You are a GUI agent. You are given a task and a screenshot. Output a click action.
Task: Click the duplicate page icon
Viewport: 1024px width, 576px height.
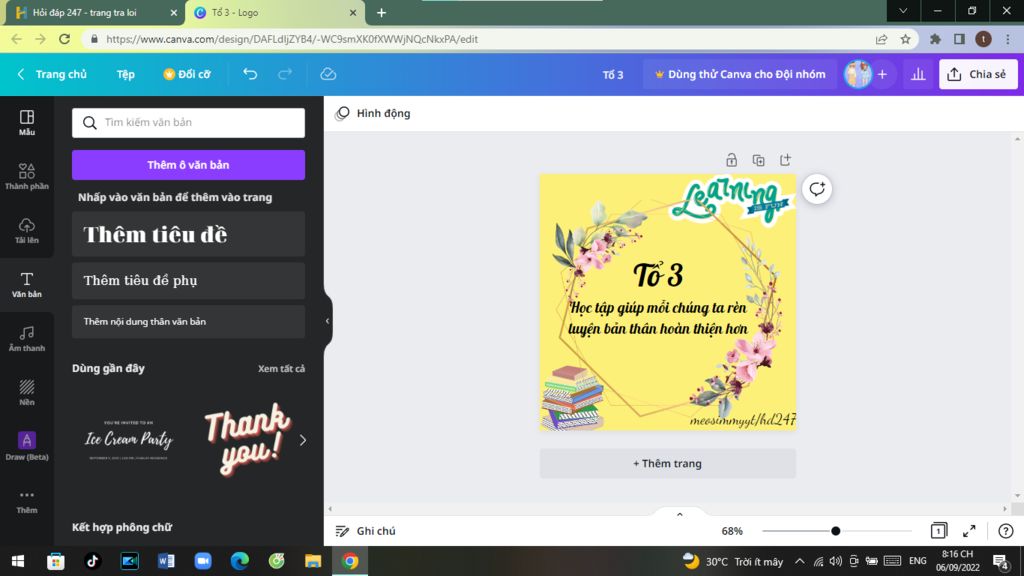(x=758, y=160)
